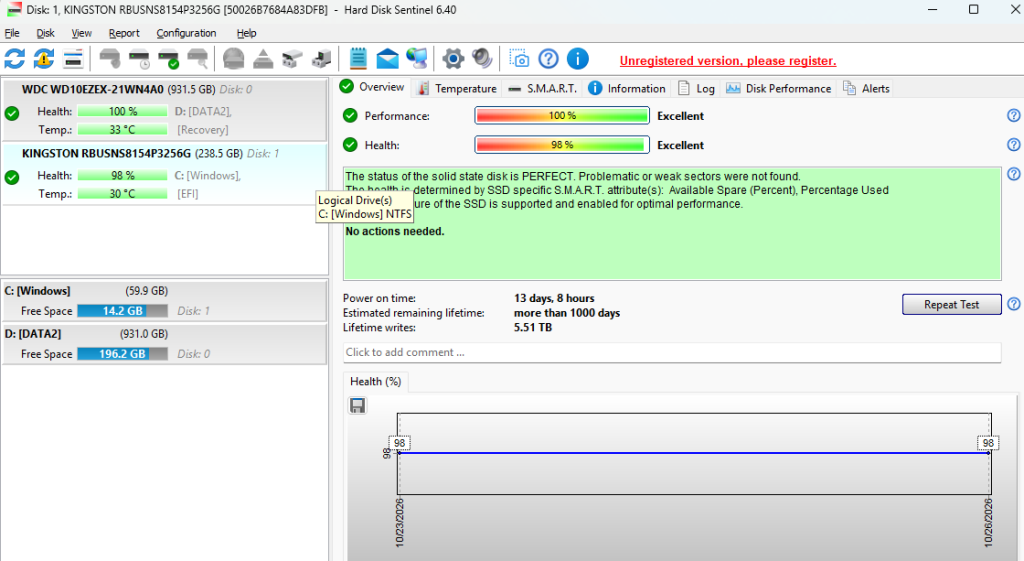Screen dimensions: 1024x561
Task: Open the File menu
Action: coord(12,33)
